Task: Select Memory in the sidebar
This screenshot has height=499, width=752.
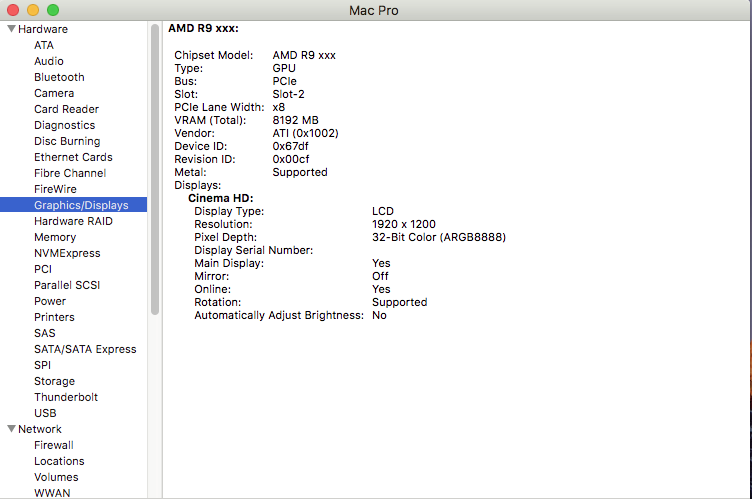Action: [55, 237]
